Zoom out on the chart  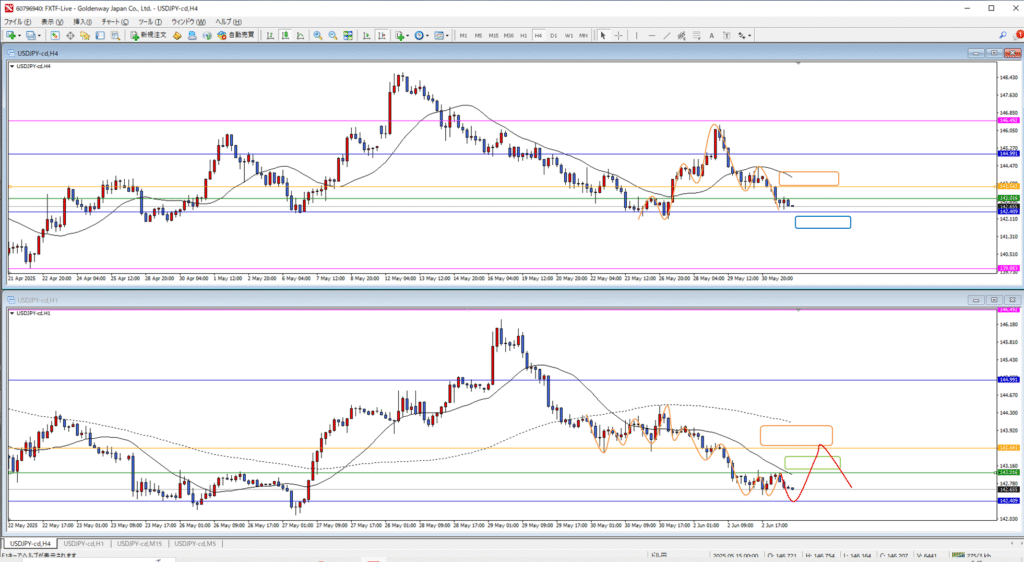coord(331,35)
